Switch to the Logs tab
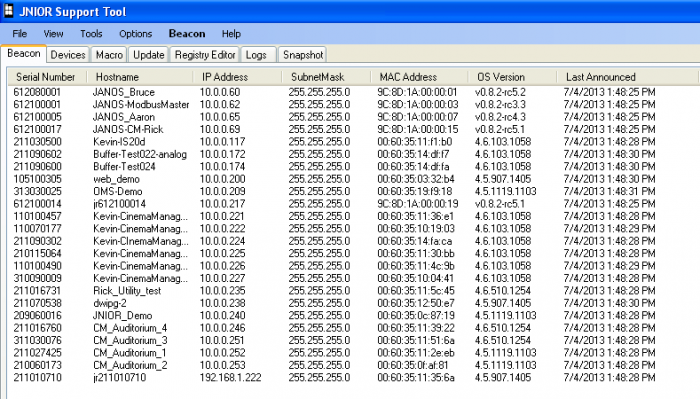The image size is (700, 399). pyautogui.click(x=256, y=55)
